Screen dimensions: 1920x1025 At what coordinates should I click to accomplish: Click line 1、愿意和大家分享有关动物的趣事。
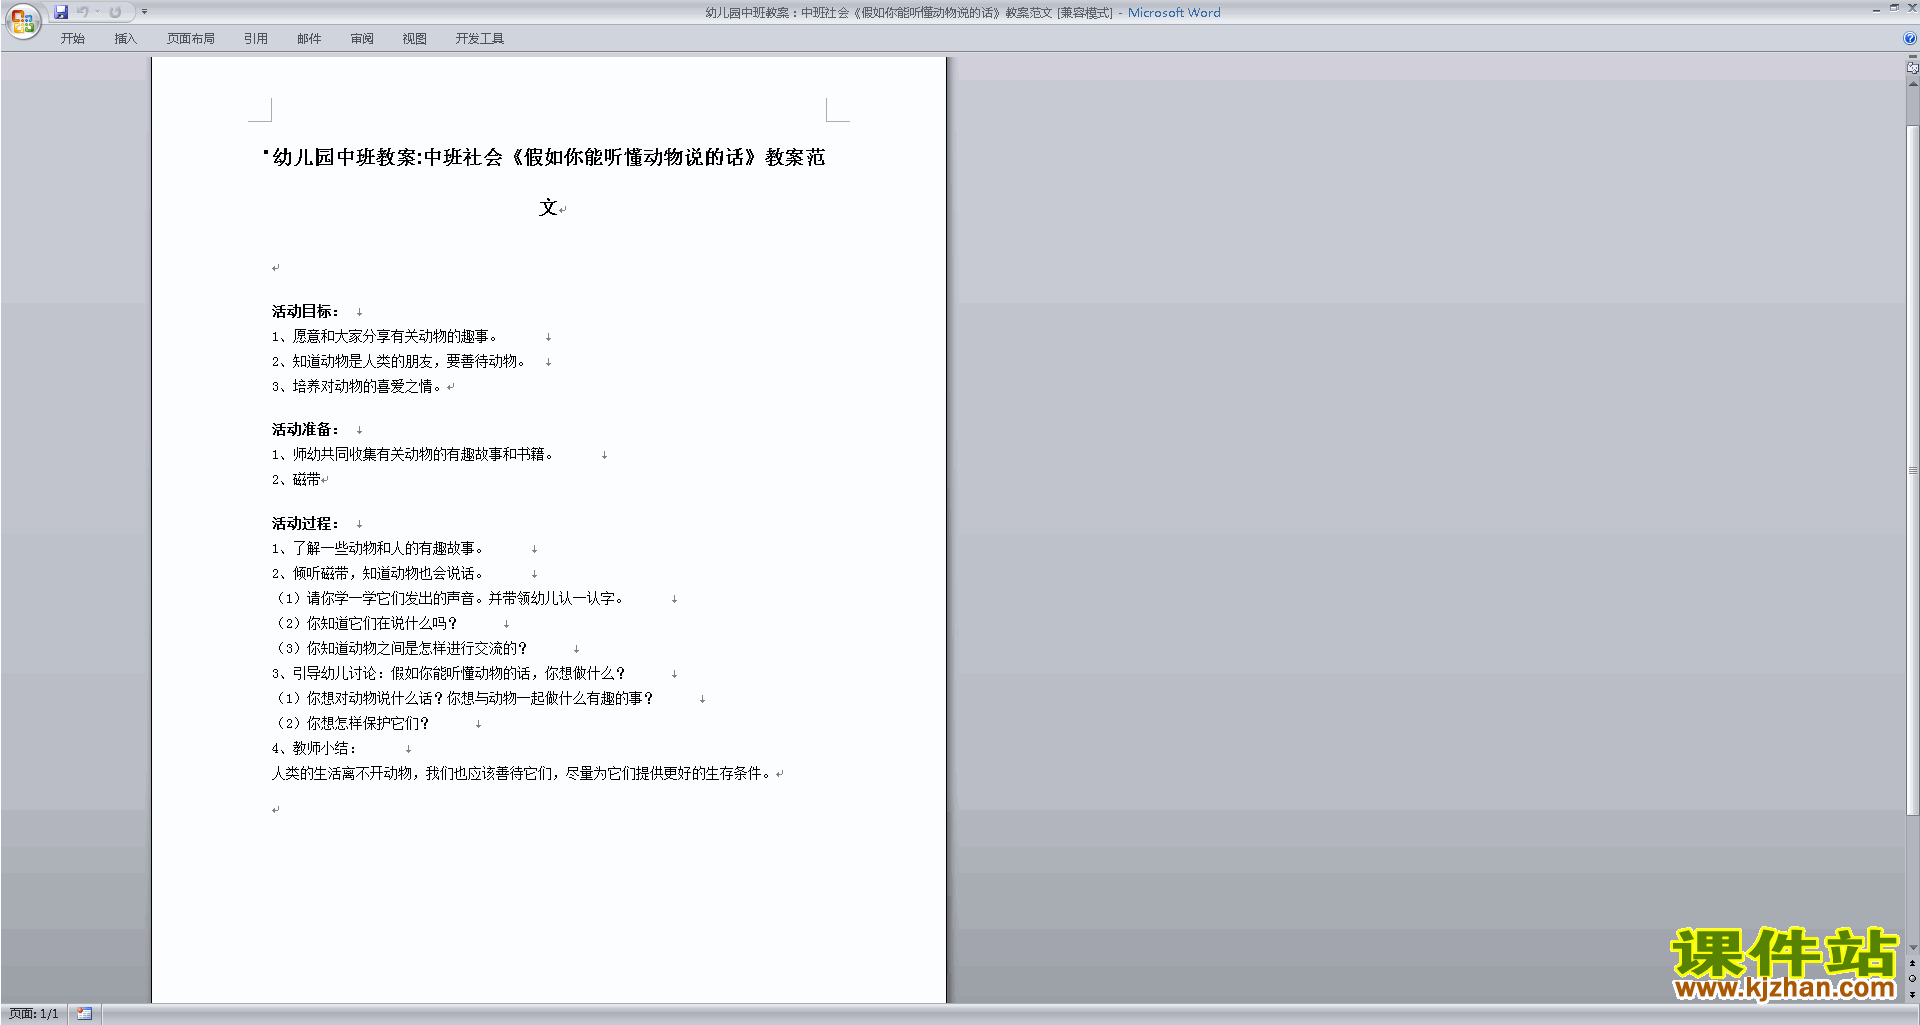pos(384,337)
